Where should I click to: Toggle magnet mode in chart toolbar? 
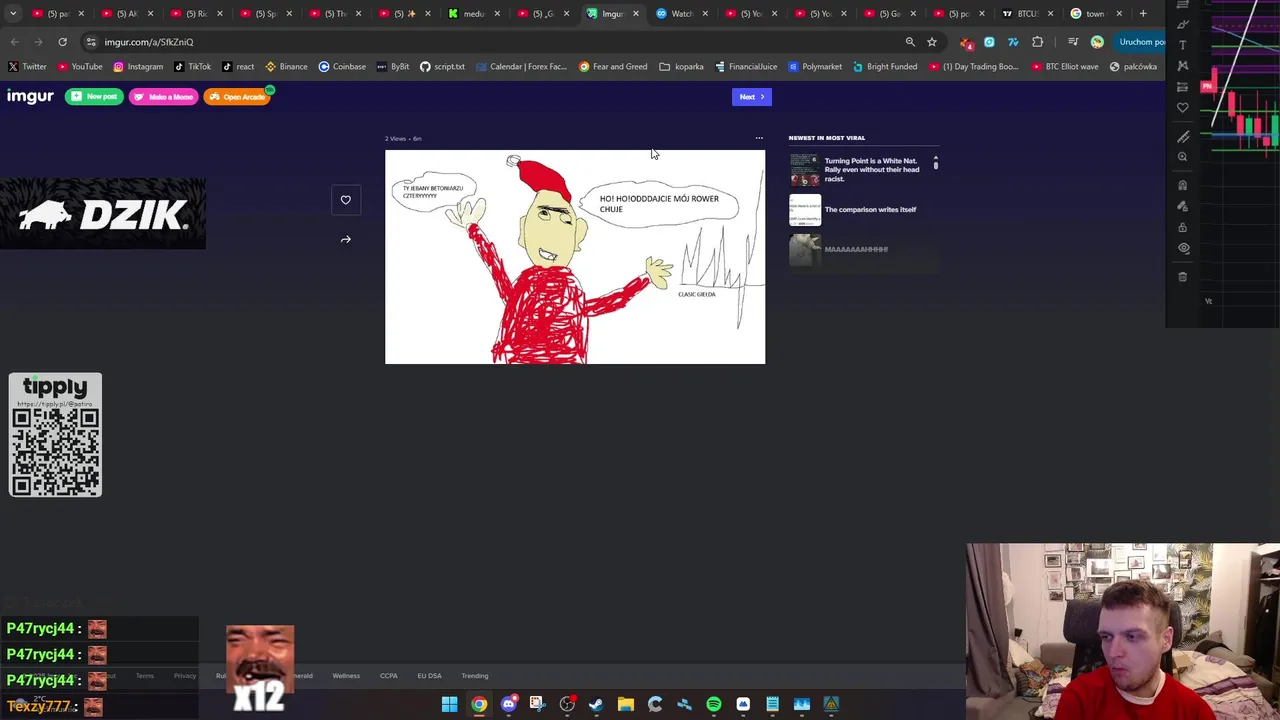pyautogui.click(x=1183, y=185)
